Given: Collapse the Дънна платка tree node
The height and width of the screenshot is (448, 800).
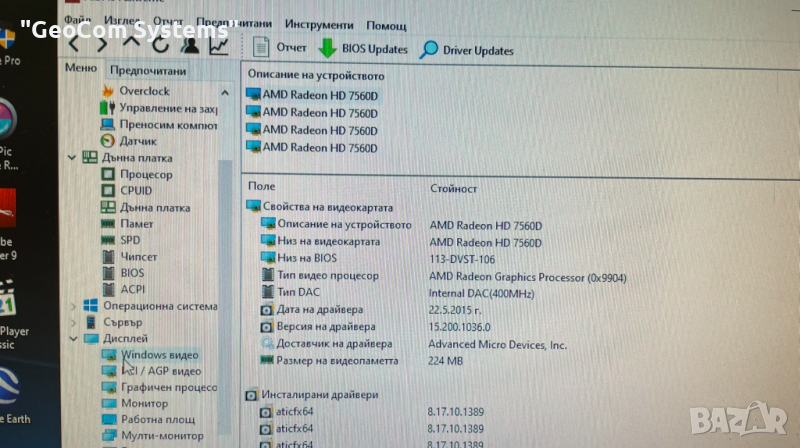Looking at the screenshot, I should click(71, 157).
